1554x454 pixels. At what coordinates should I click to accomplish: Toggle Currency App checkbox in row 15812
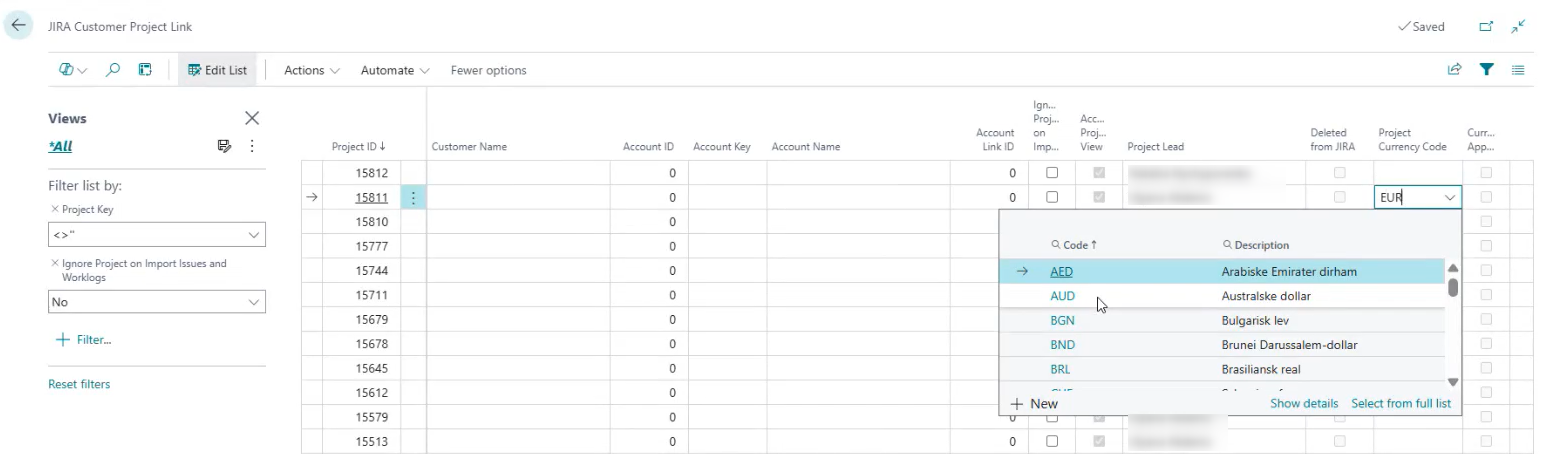coord(1486,173)
